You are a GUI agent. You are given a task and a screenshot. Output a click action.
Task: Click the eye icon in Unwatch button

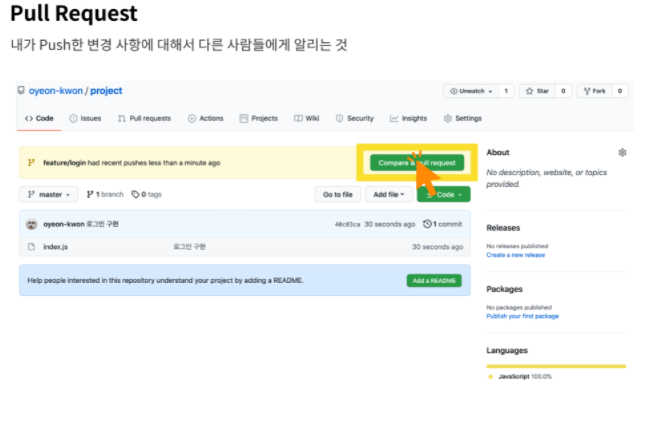point(454,91)
